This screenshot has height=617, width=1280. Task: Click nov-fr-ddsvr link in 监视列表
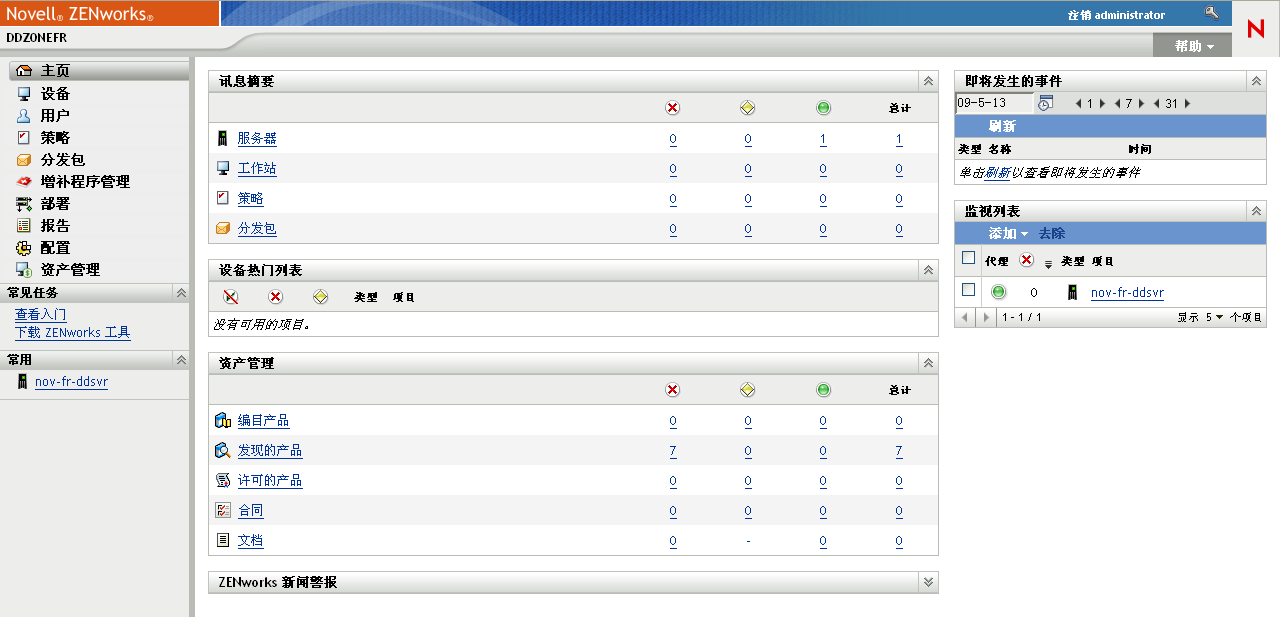click(x=1127, y=293)
